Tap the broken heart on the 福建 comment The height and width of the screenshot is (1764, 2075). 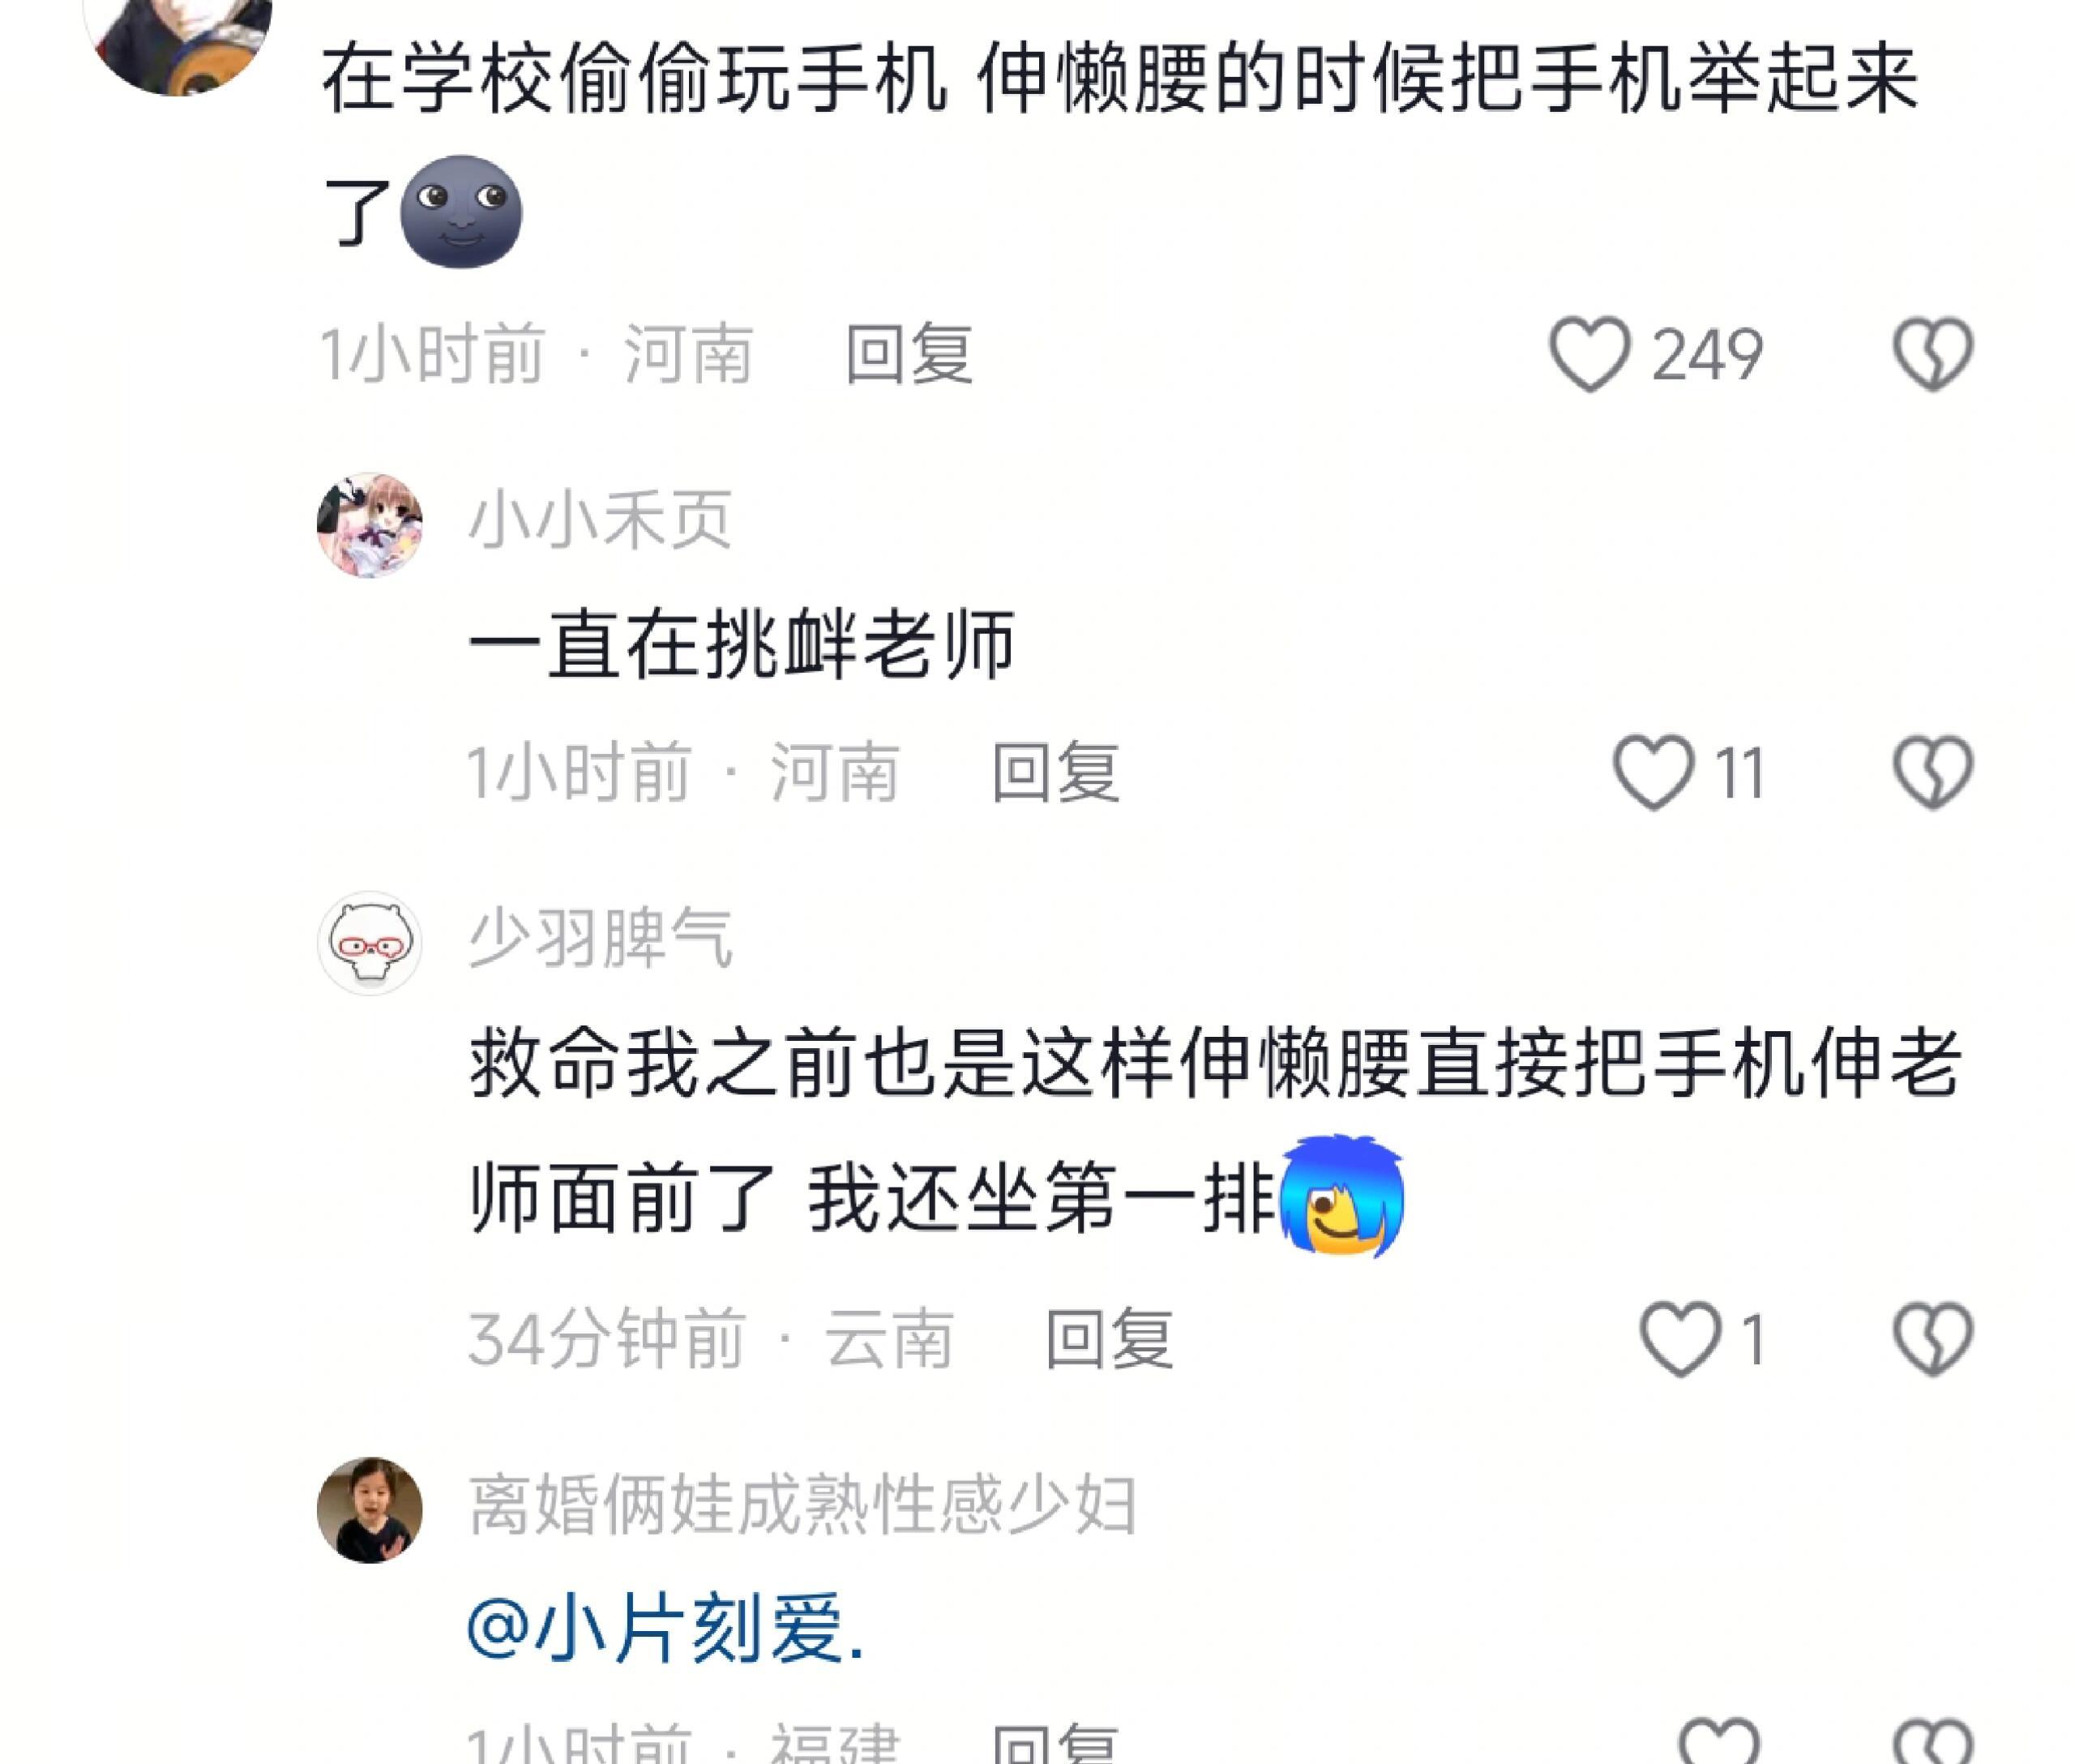pyautogui.click(x=1932, y=1742)
